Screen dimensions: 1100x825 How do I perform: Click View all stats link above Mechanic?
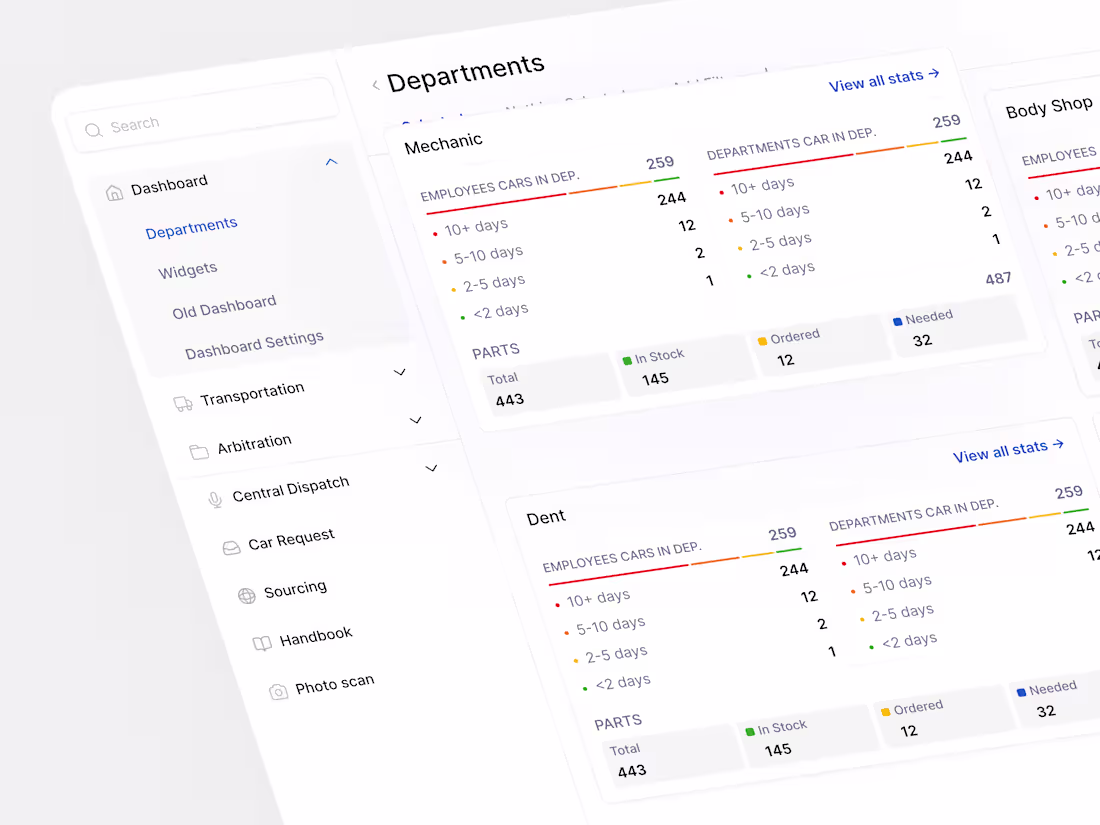[883, 80]
